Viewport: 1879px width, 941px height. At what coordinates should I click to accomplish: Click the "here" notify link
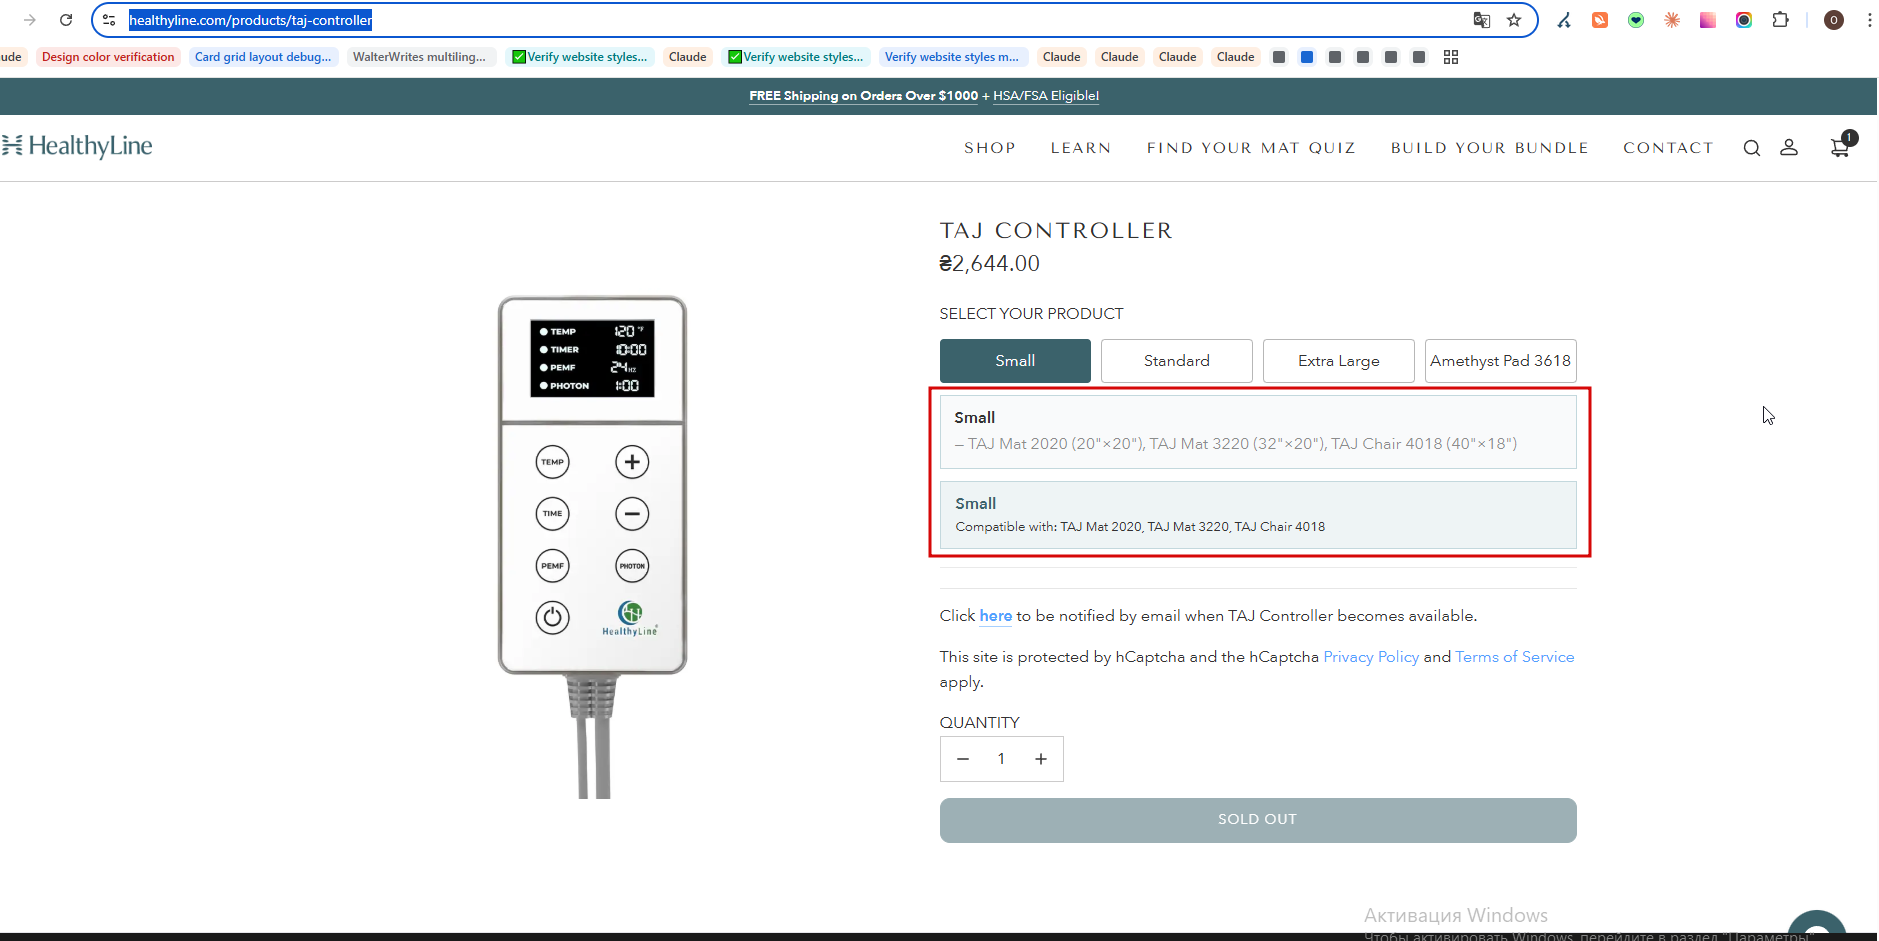pos(996,616)
